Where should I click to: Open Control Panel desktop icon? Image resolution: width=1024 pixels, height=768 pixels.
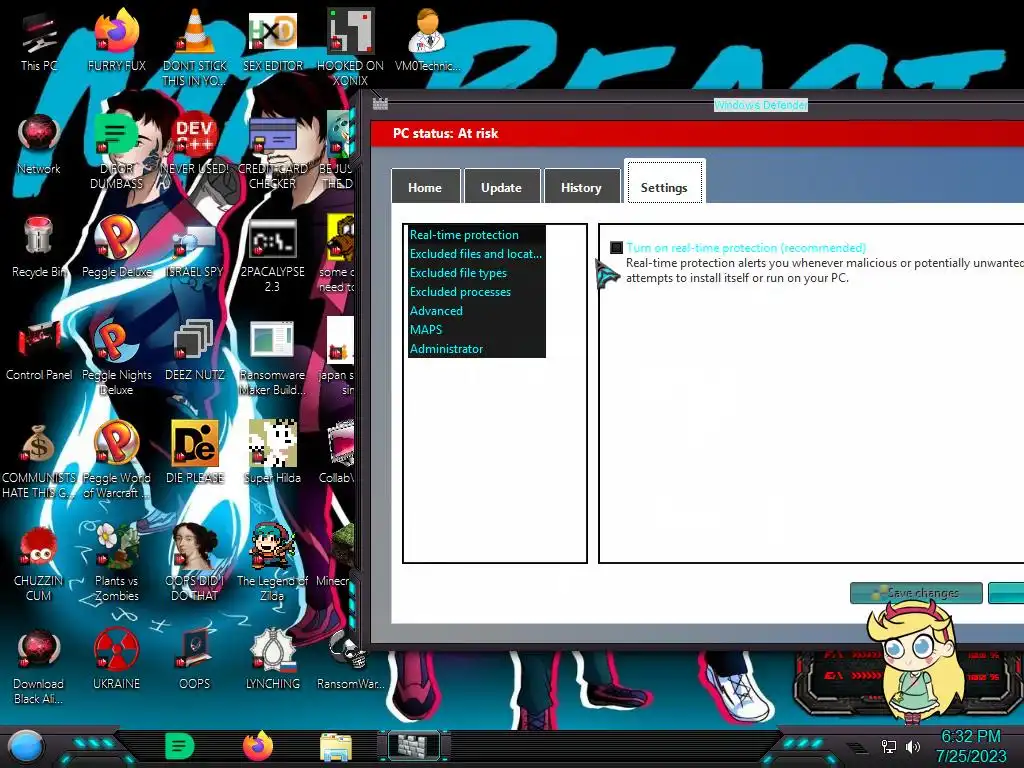[39, 351]
